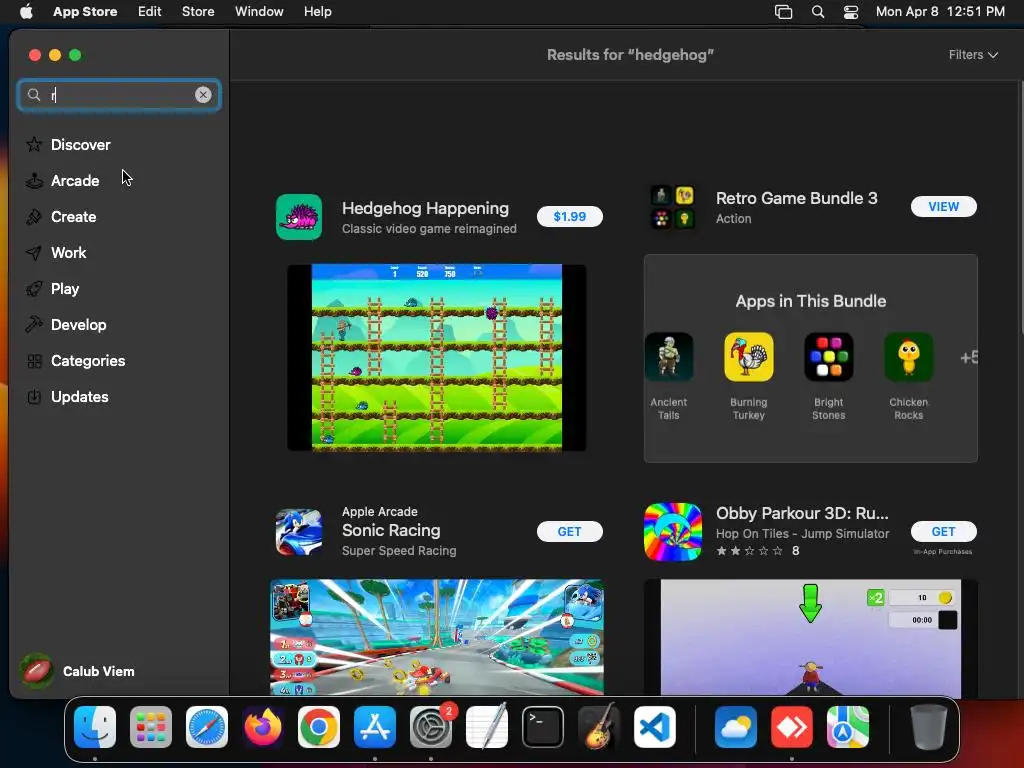Screen dimensions: 1024x768
Task: Click the Play rocket icon
Action: (34, 288)
